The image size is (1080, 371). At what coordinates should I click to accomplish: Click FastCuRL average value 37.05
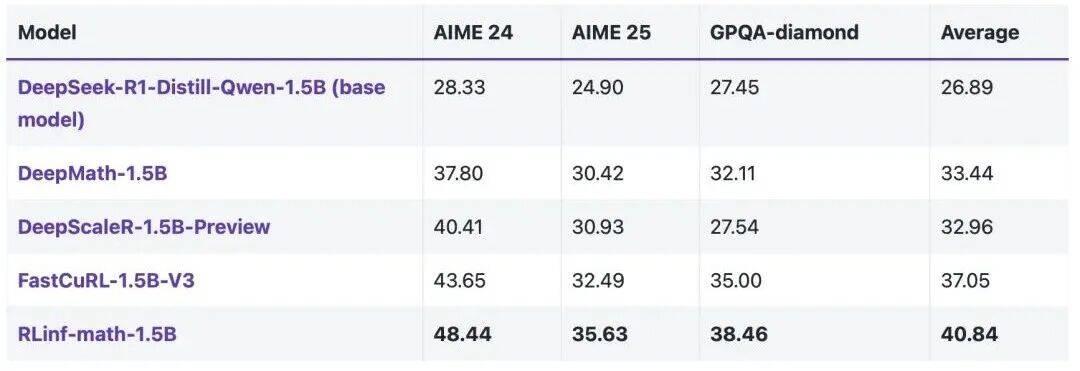click(967, 280)
